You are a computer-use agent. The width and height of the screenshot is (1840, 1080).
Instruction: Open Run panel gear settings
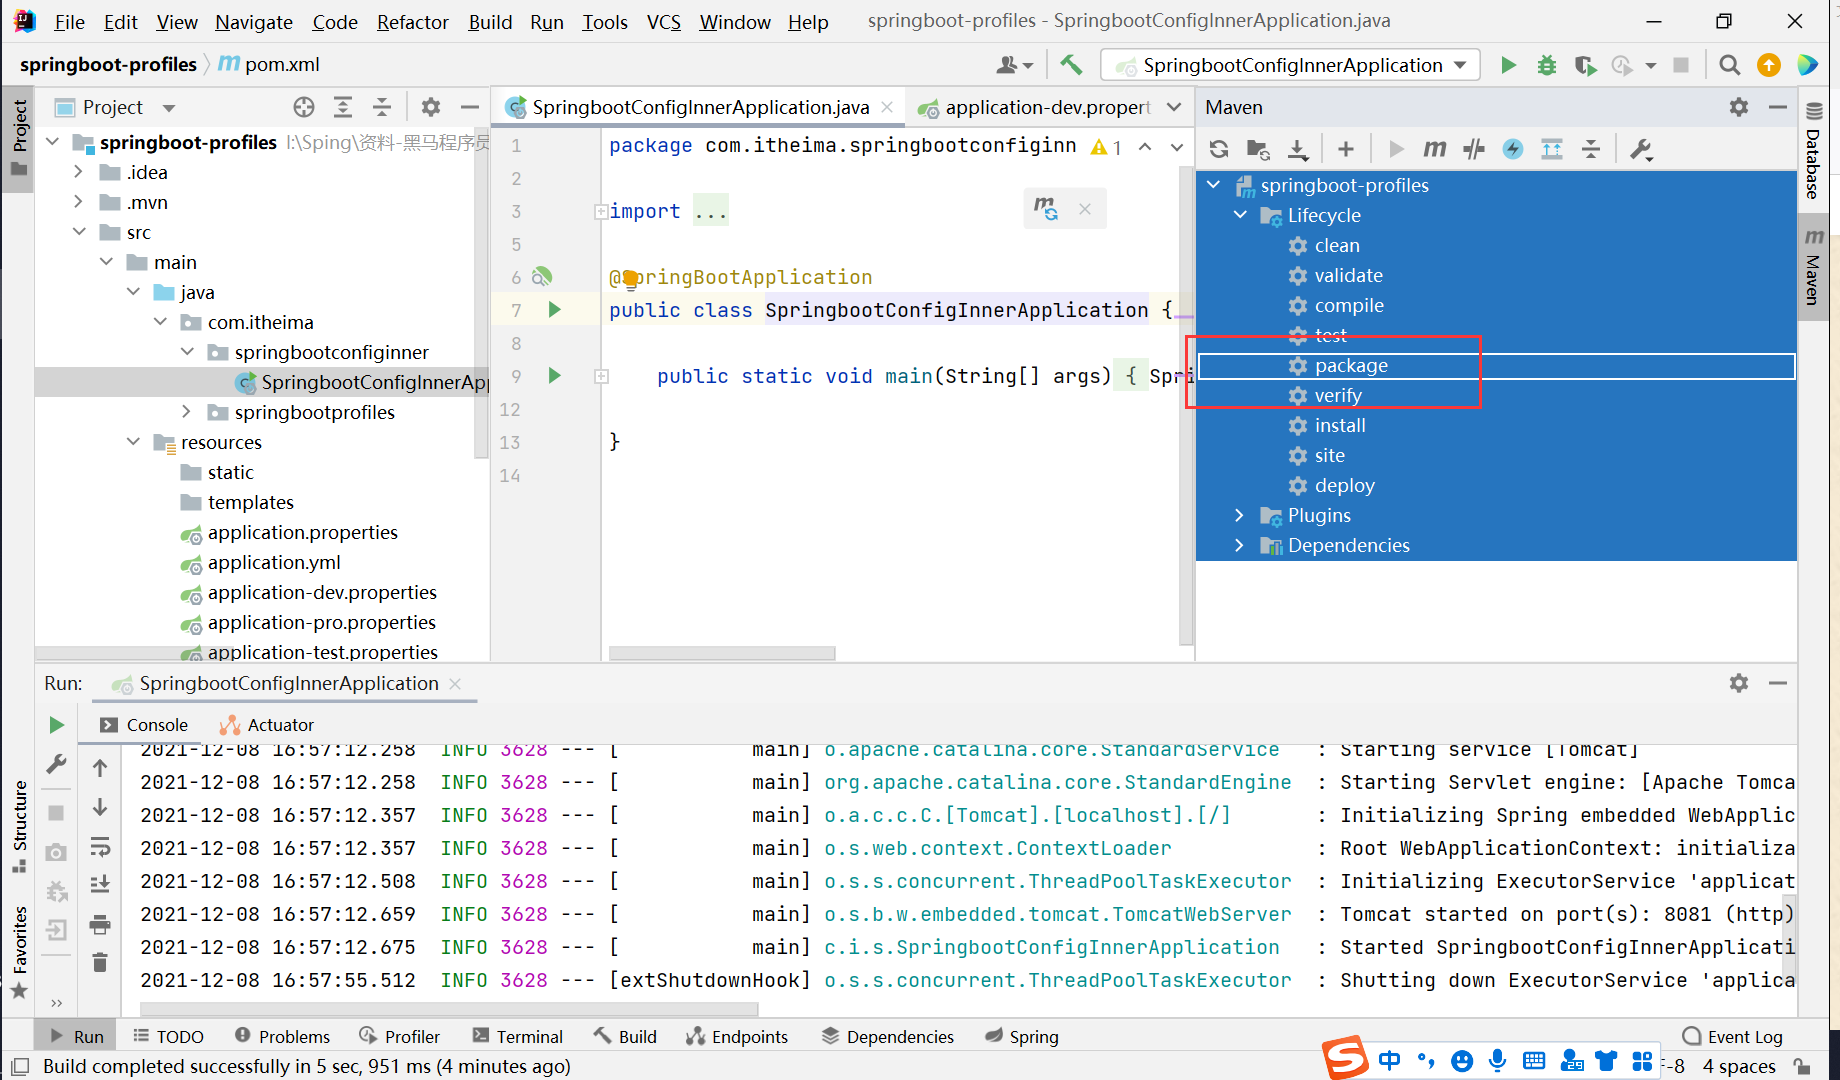(x=1739, y=683)
